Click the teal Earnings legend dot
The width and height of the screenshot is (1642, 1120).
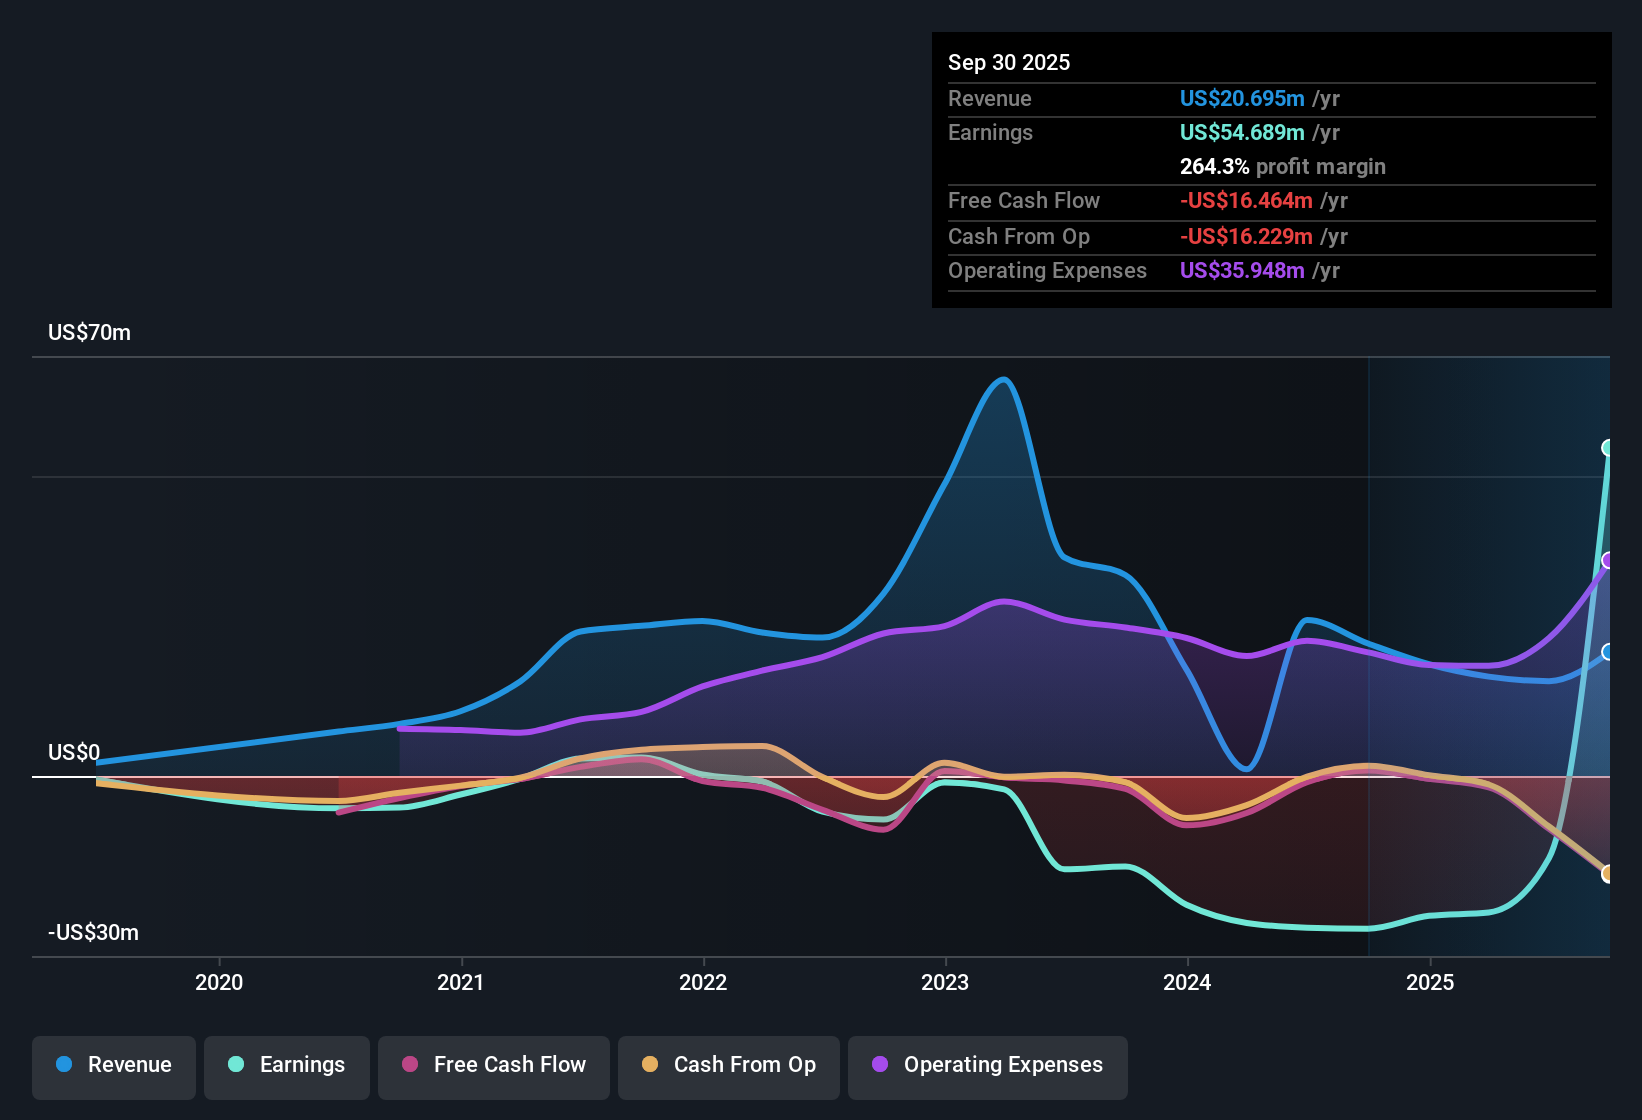236,1065
